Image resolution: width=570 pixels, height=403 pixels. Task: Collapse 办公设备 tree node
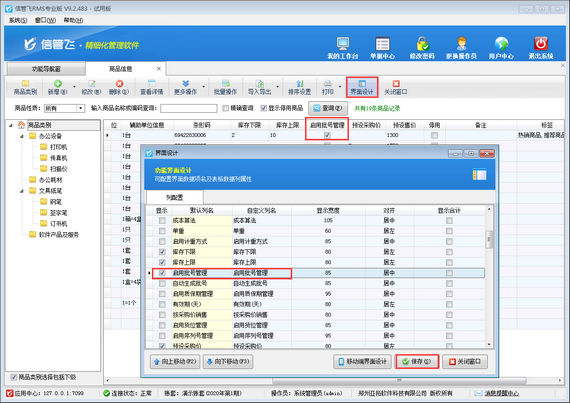[22, 136]
